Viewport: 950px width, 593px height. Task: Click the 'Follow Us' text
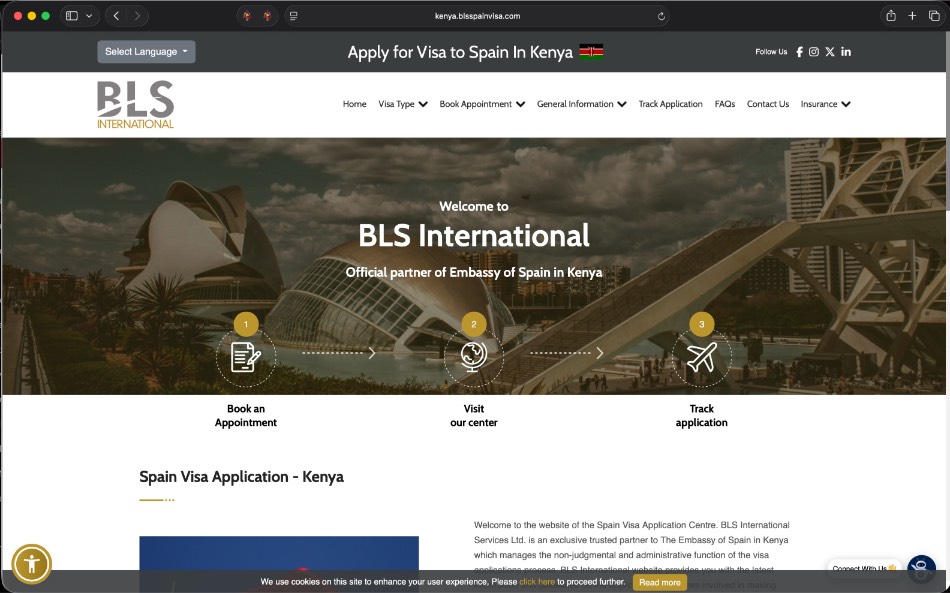(x=771, y=52)
